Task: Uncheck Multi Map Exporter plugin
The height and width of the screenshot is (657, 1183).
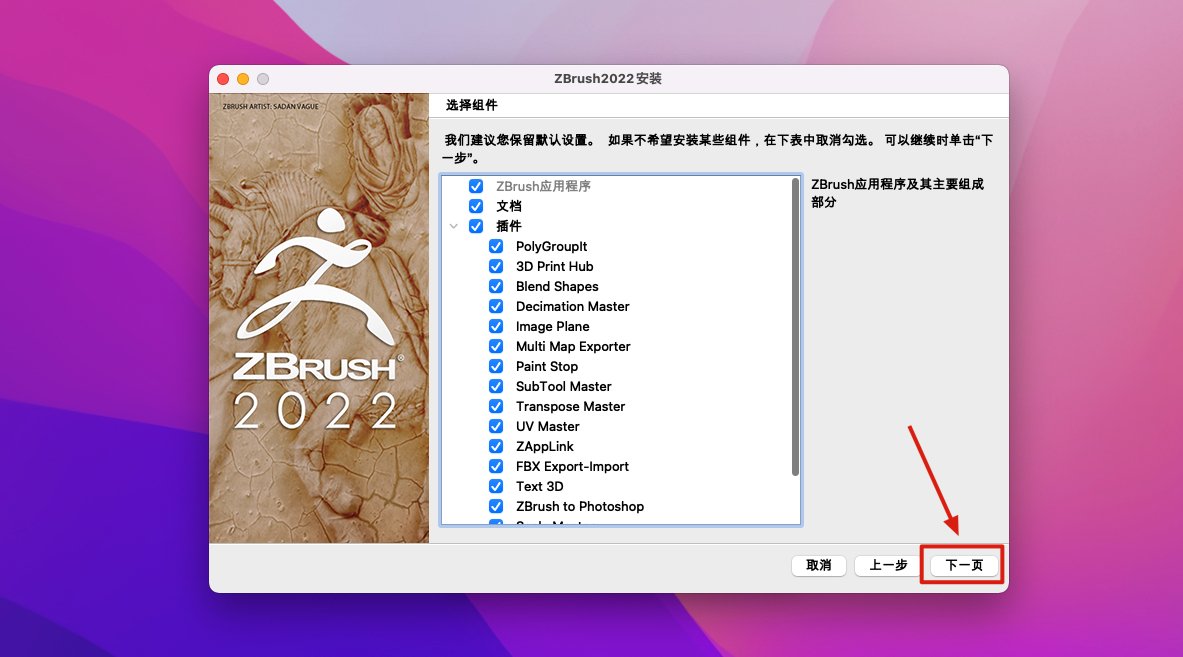Action: [496, 346]
